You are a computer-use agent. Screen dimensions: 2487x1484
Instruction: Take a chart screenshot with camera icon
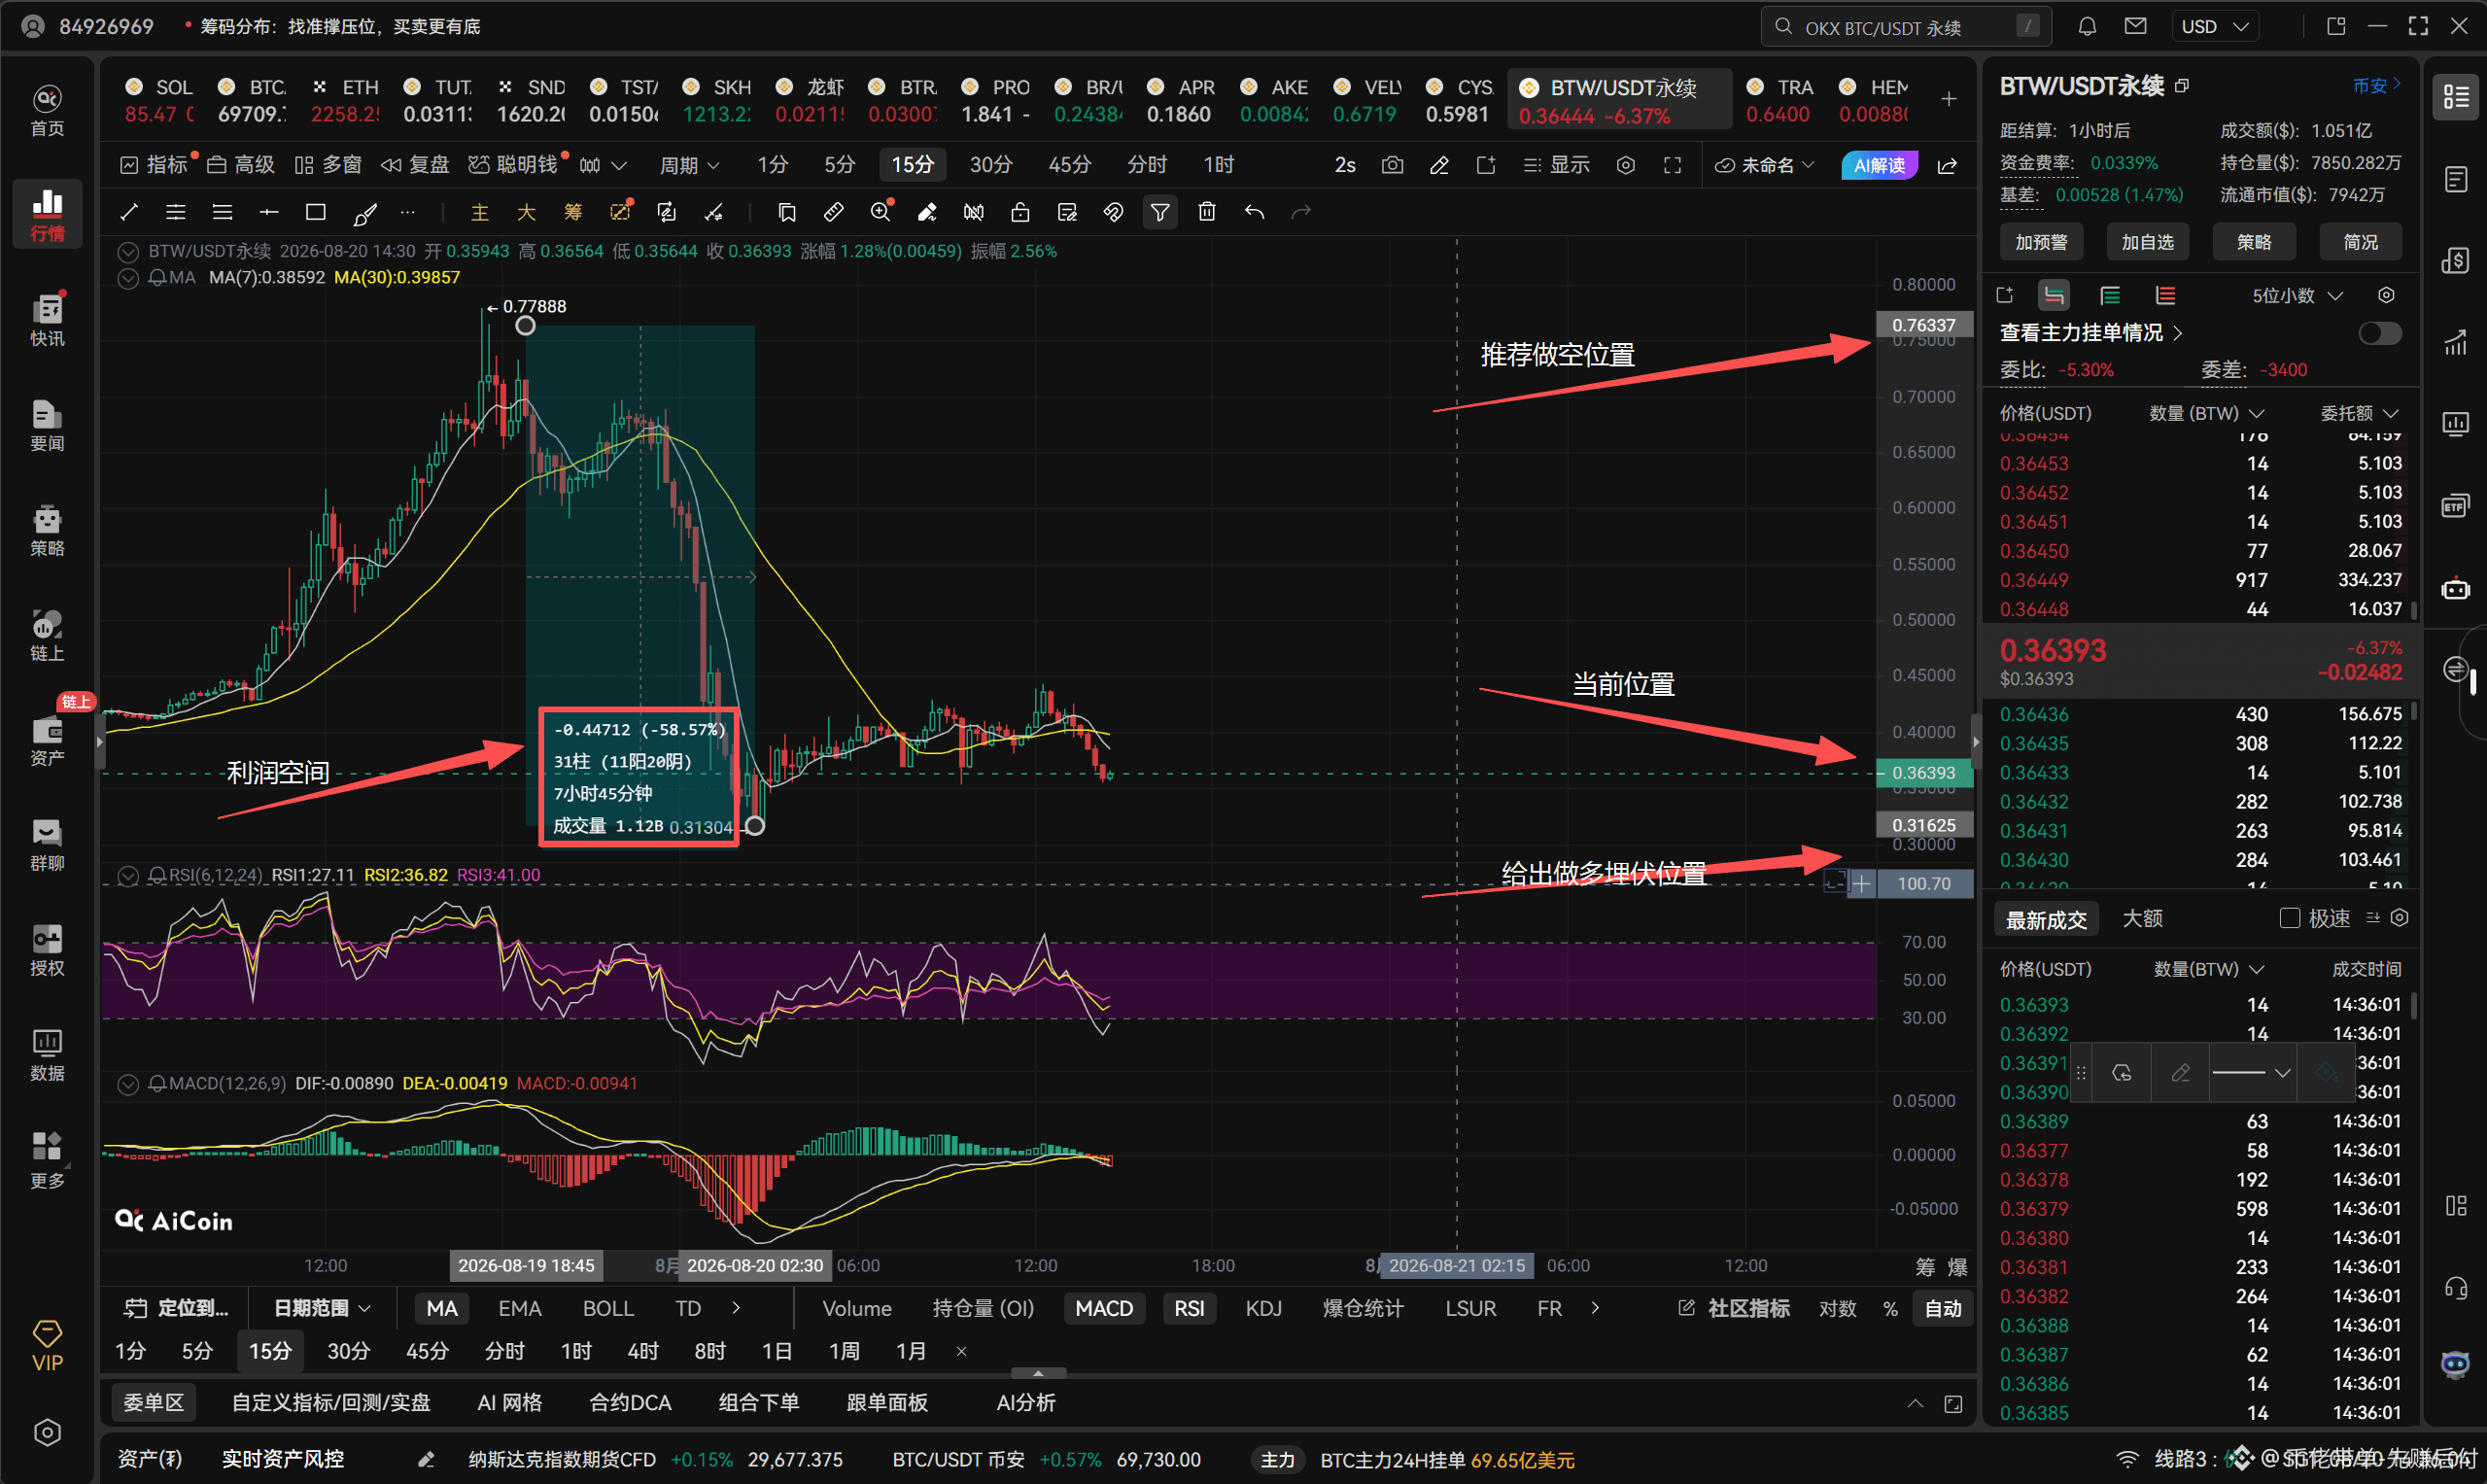[1392, 165]
